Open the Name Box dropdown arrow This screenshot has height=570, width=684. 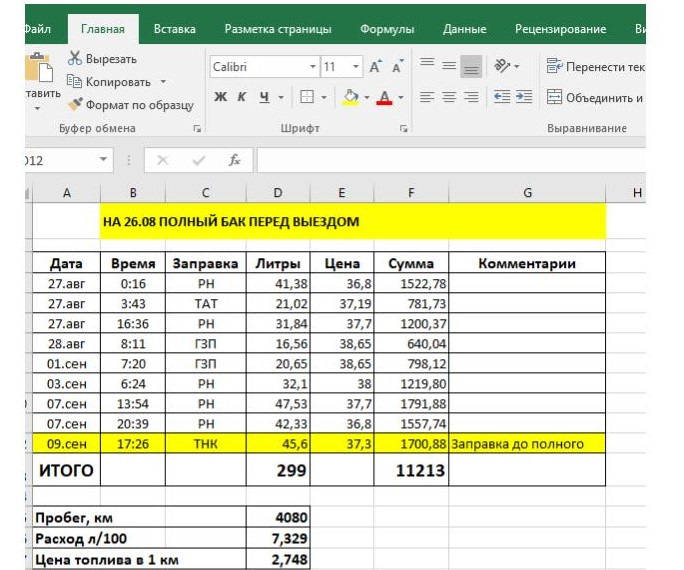[x=104, y=160]
